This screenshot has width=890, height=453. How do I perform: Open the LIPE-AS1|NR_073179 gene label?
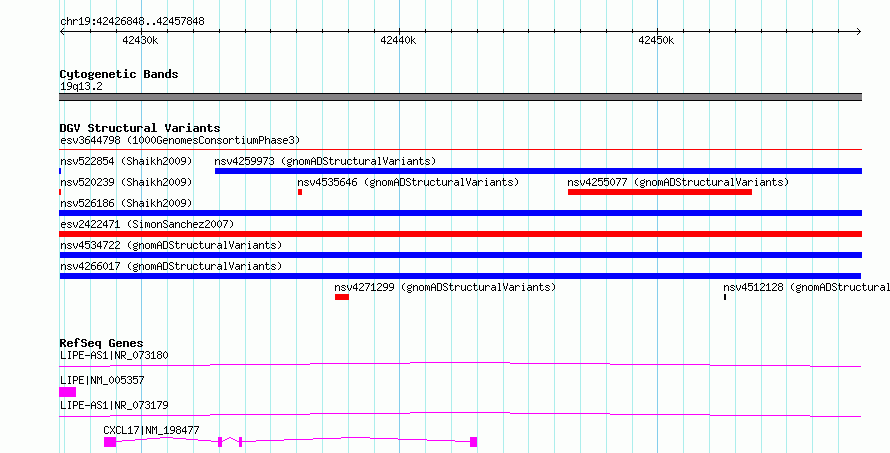coord(114,405)
